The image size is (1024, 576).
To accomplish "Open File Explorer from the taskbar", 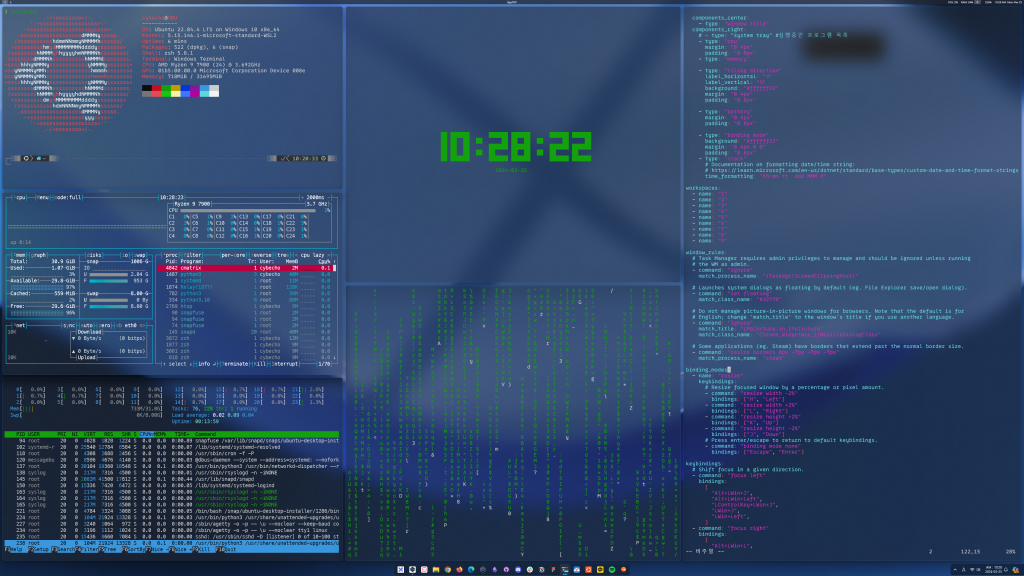I will point(436,569).
